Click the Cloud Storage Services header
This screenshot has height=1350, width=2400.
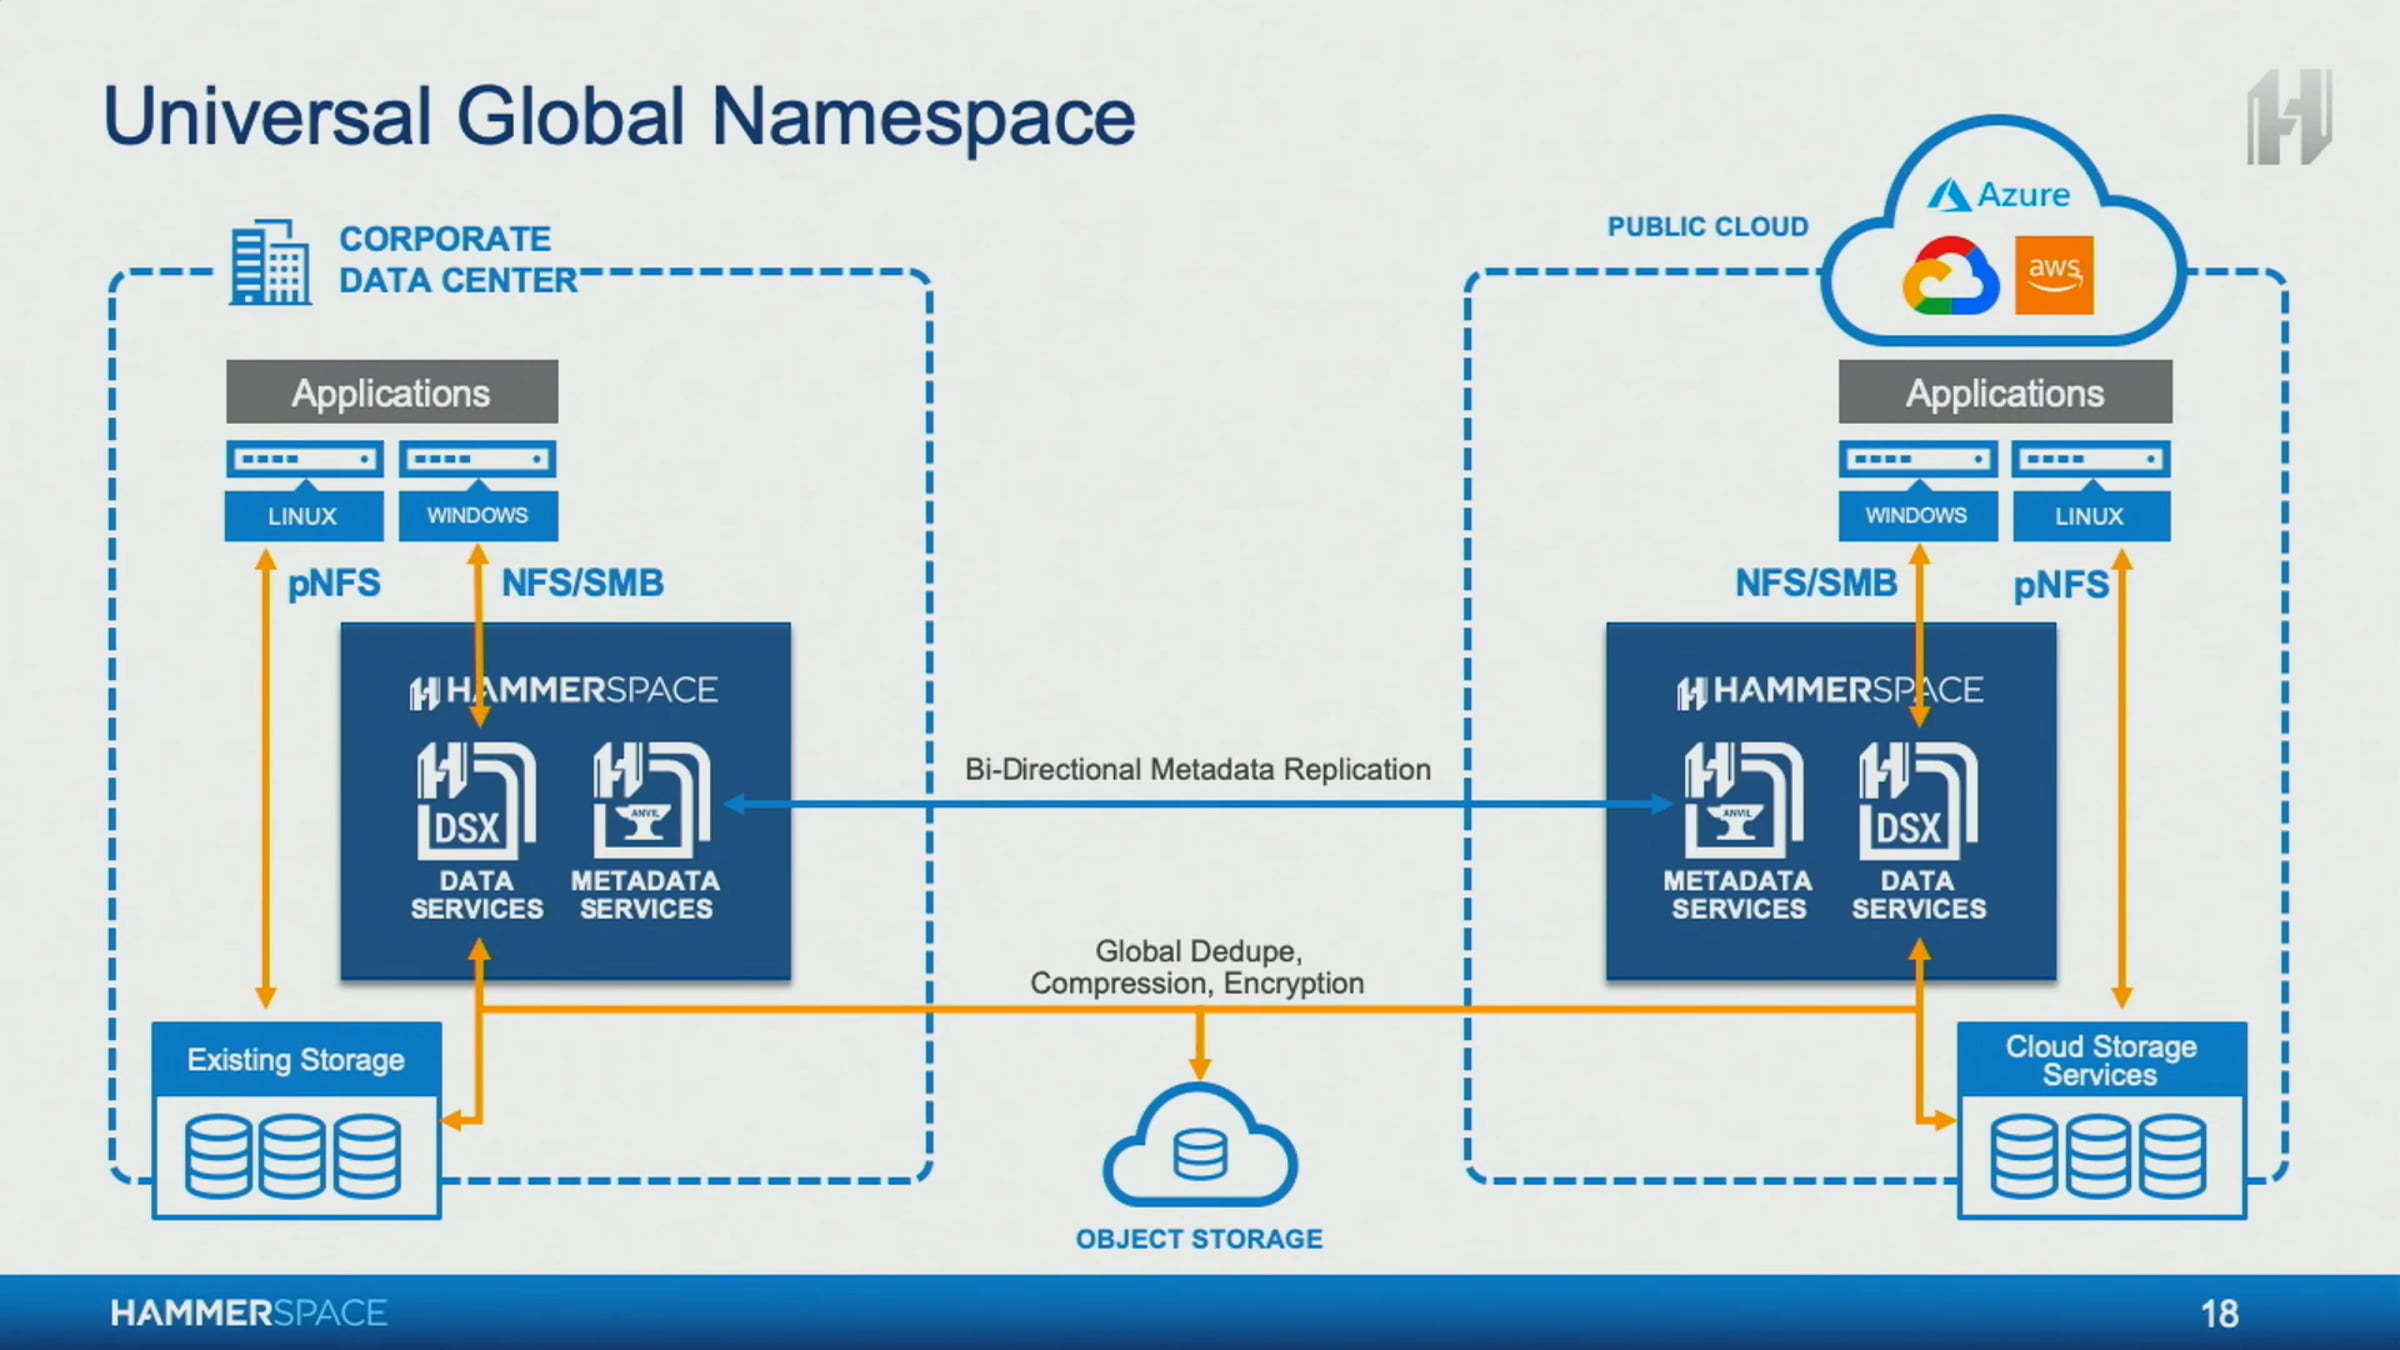2101,1060
